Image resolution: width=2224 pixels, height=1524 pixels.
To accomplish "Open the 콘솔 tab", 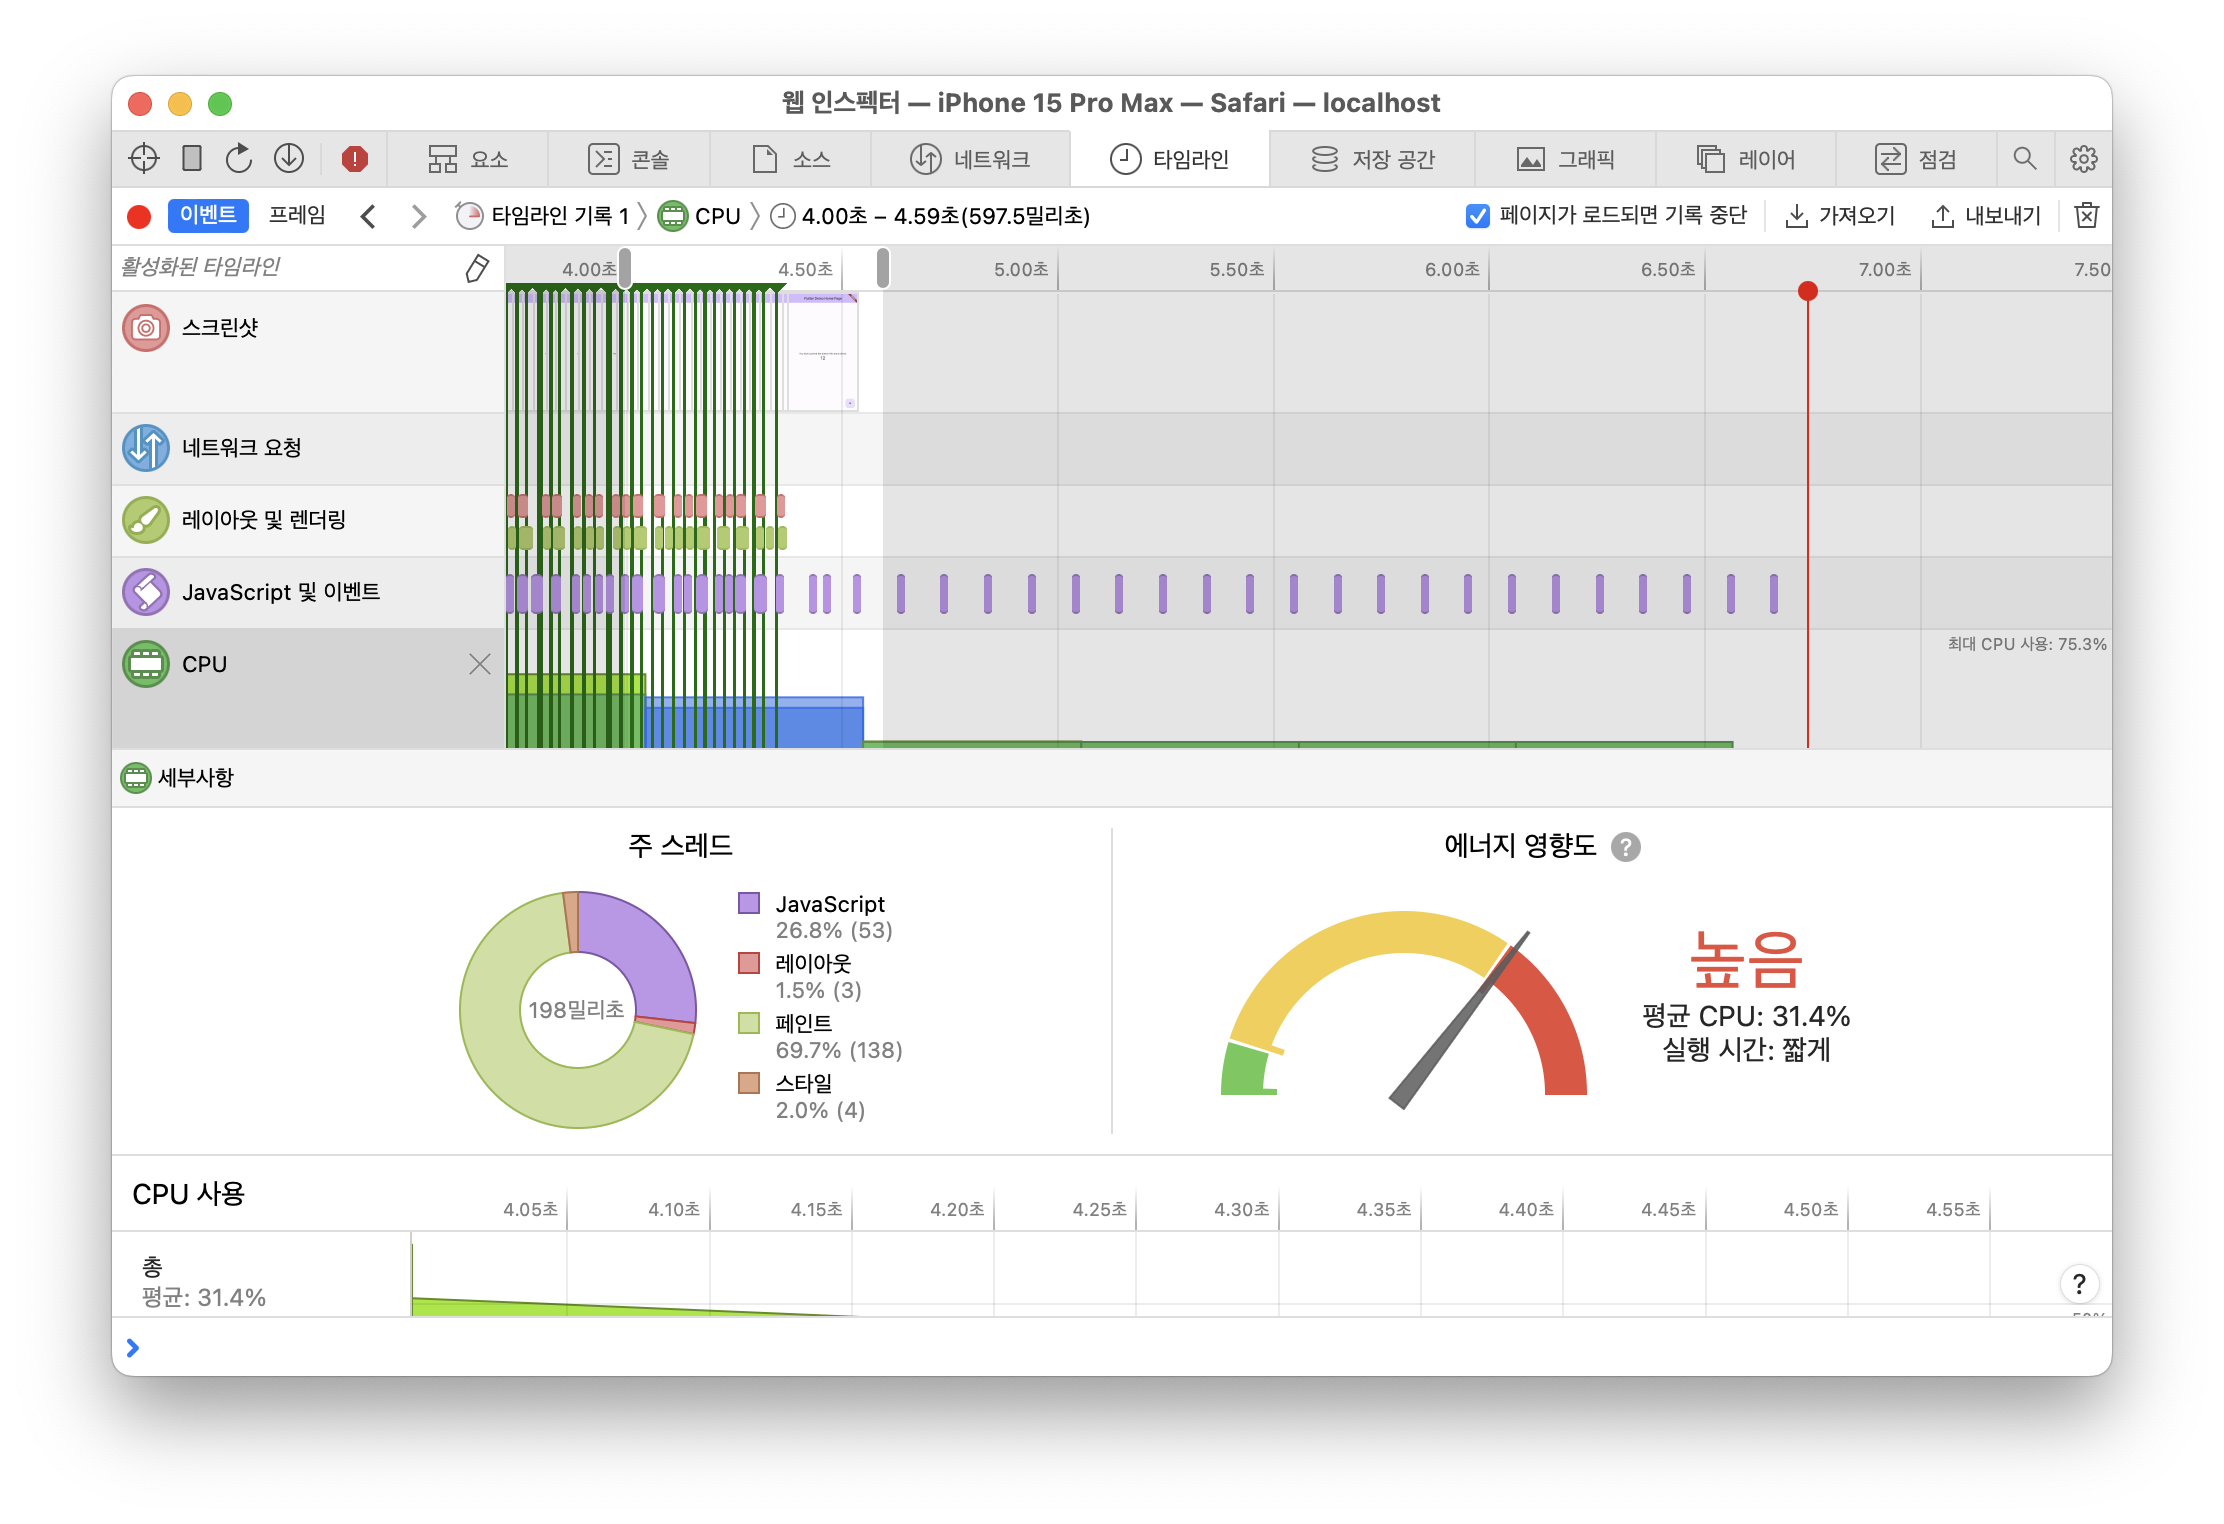I will pyautogui.click(x=629, y=159).
